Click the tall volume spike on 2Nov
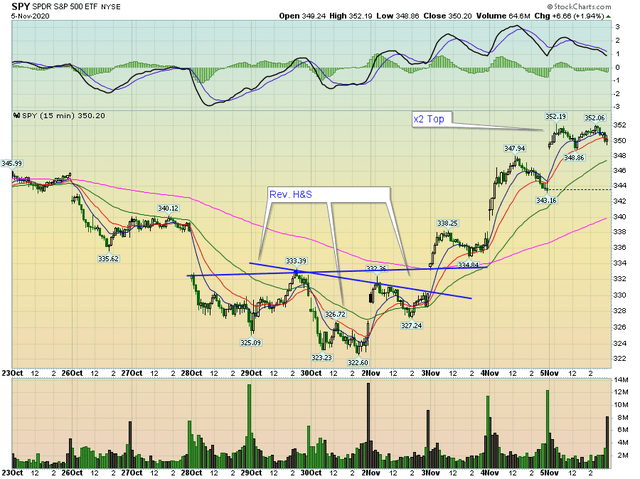Screen dimensions: 640x479 [369, 426]
